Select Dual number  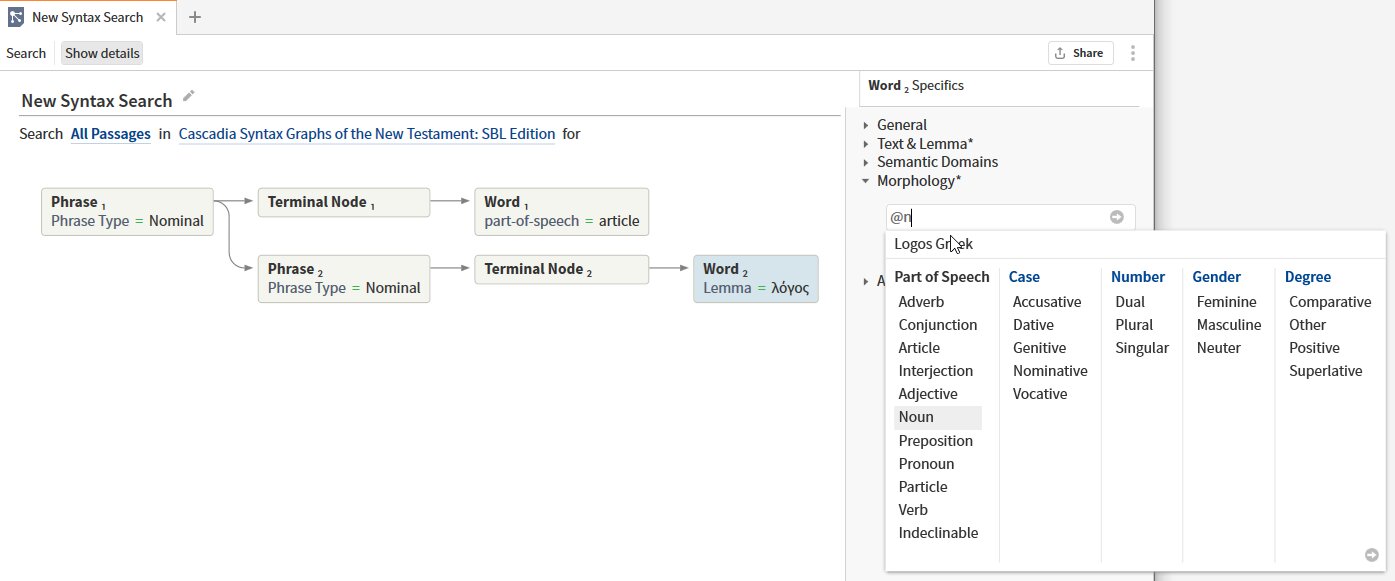point(1130,302)
